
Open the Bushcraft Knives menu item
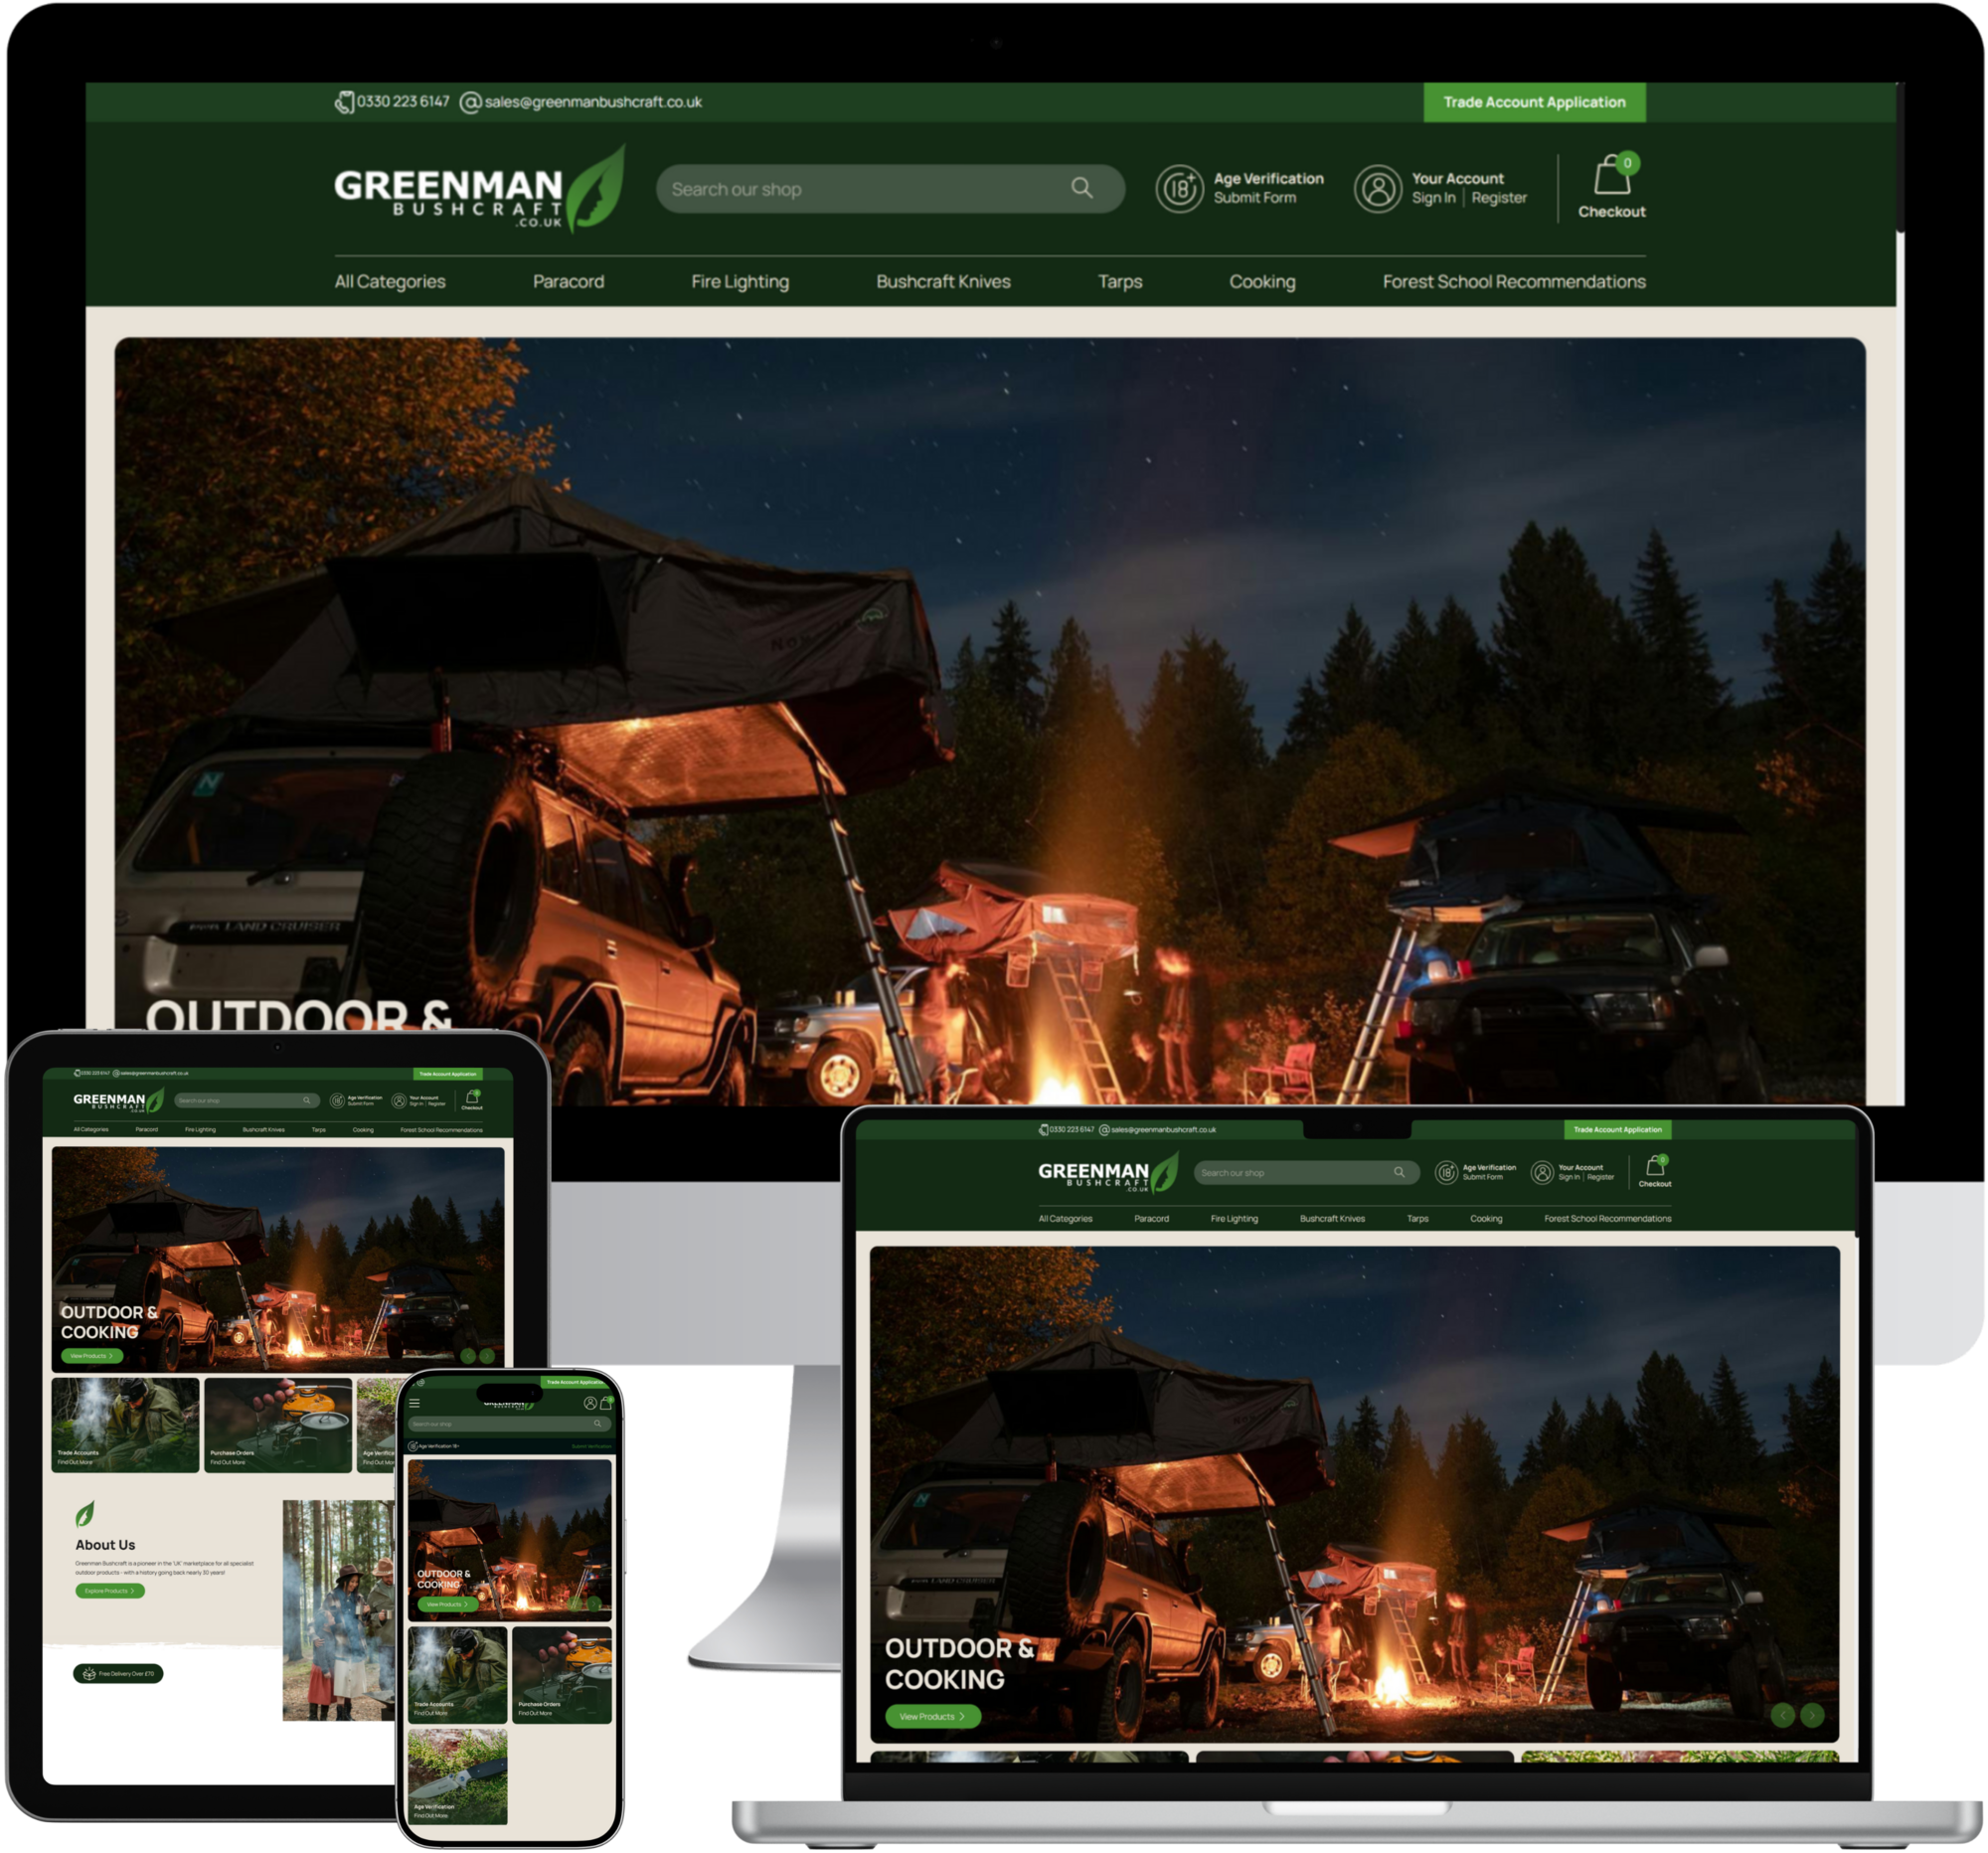(x=941, y=282)
